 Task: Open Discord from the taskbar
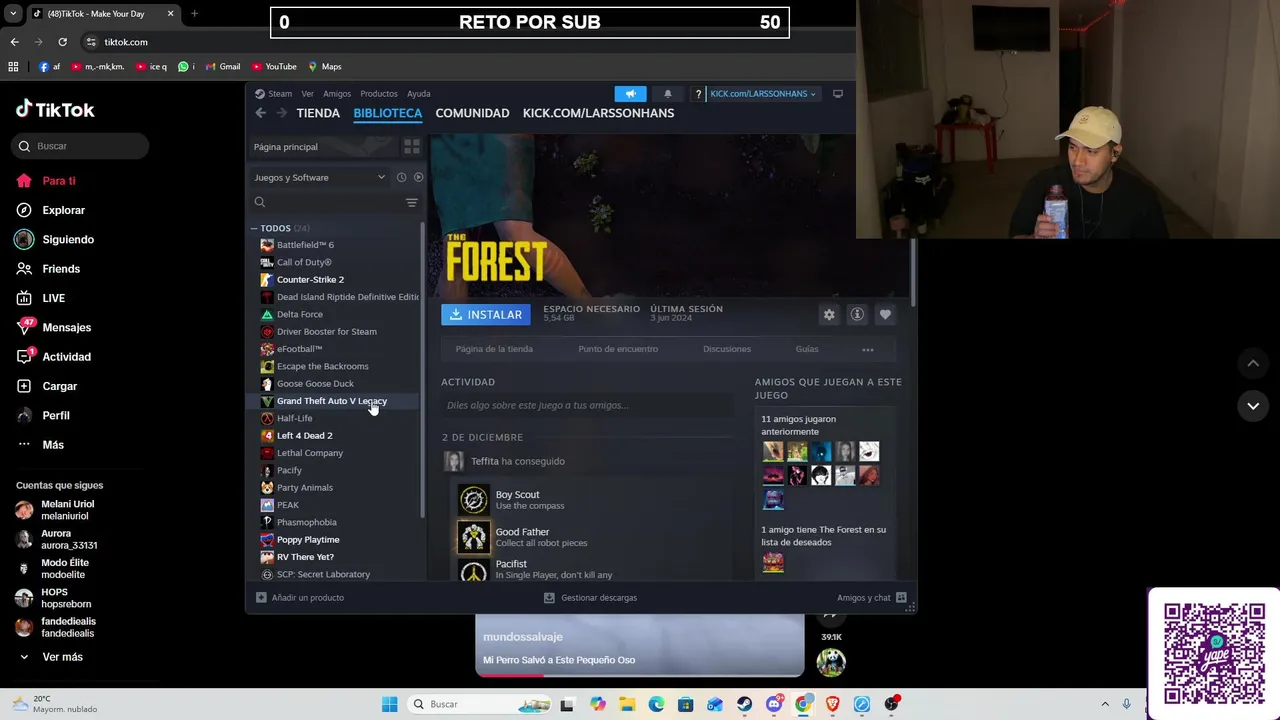tap(774, 704)
